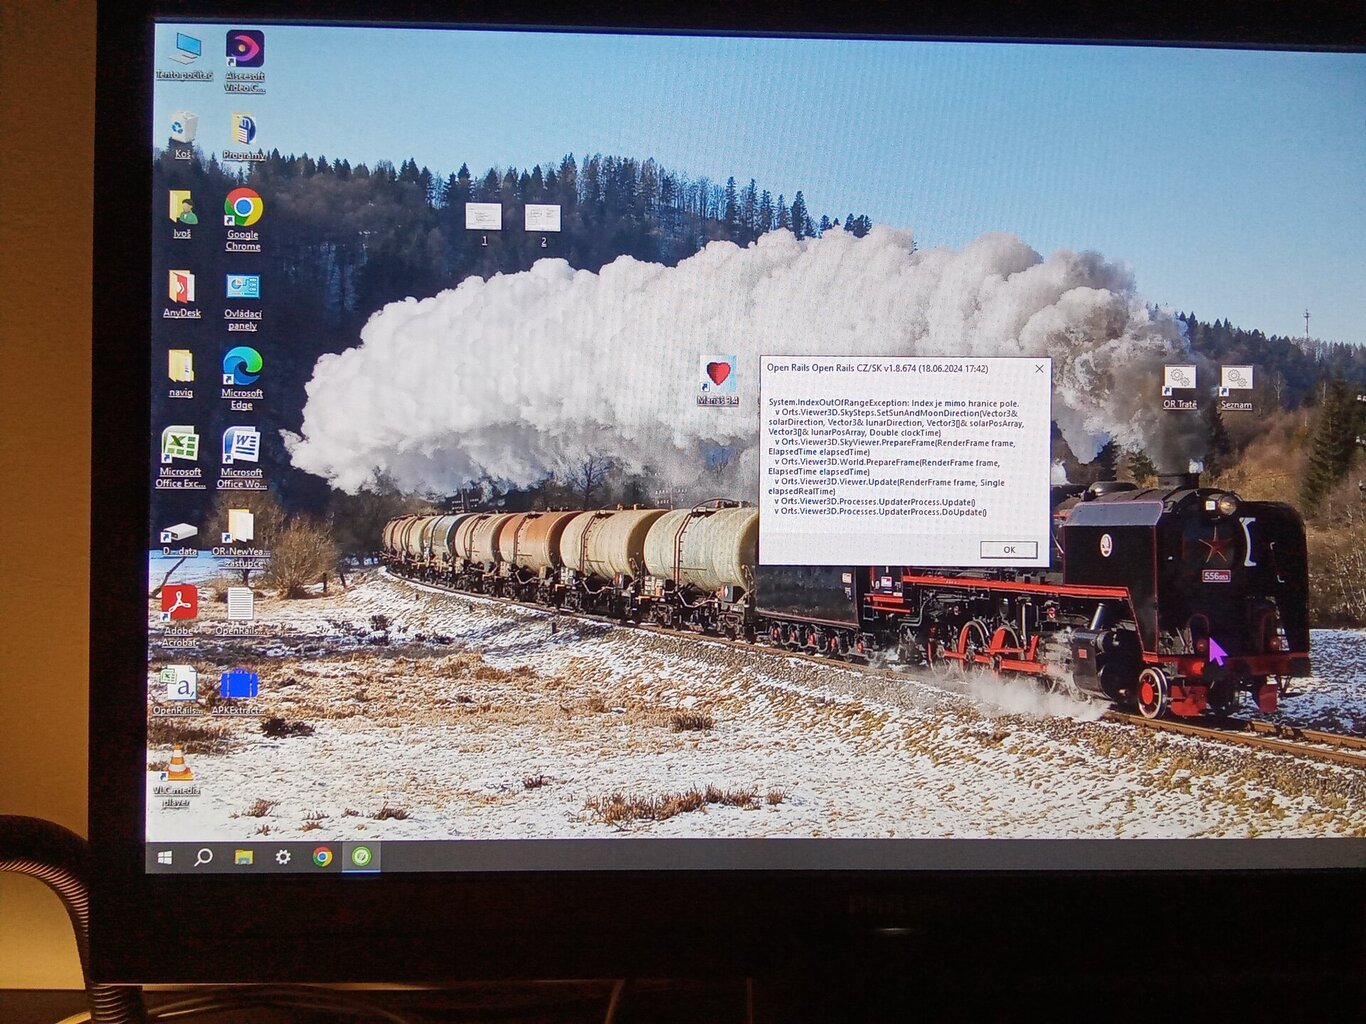Open taskbar search magnifier
Screen dimensions: 1366x1024
click(203, 857)
